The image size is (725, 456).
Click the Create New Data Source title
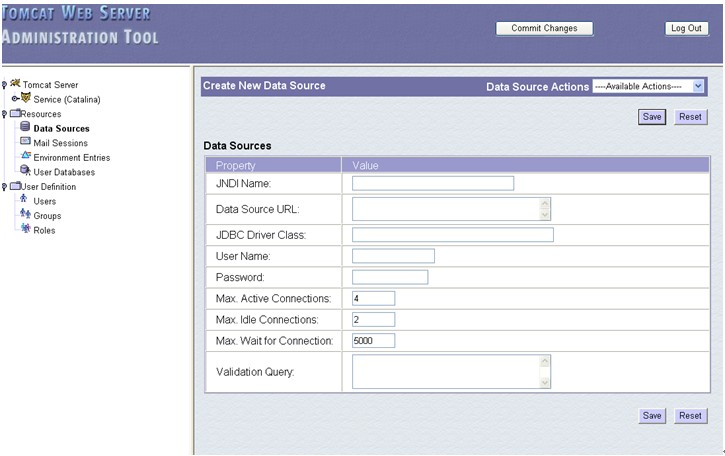(x=264, y=86)
